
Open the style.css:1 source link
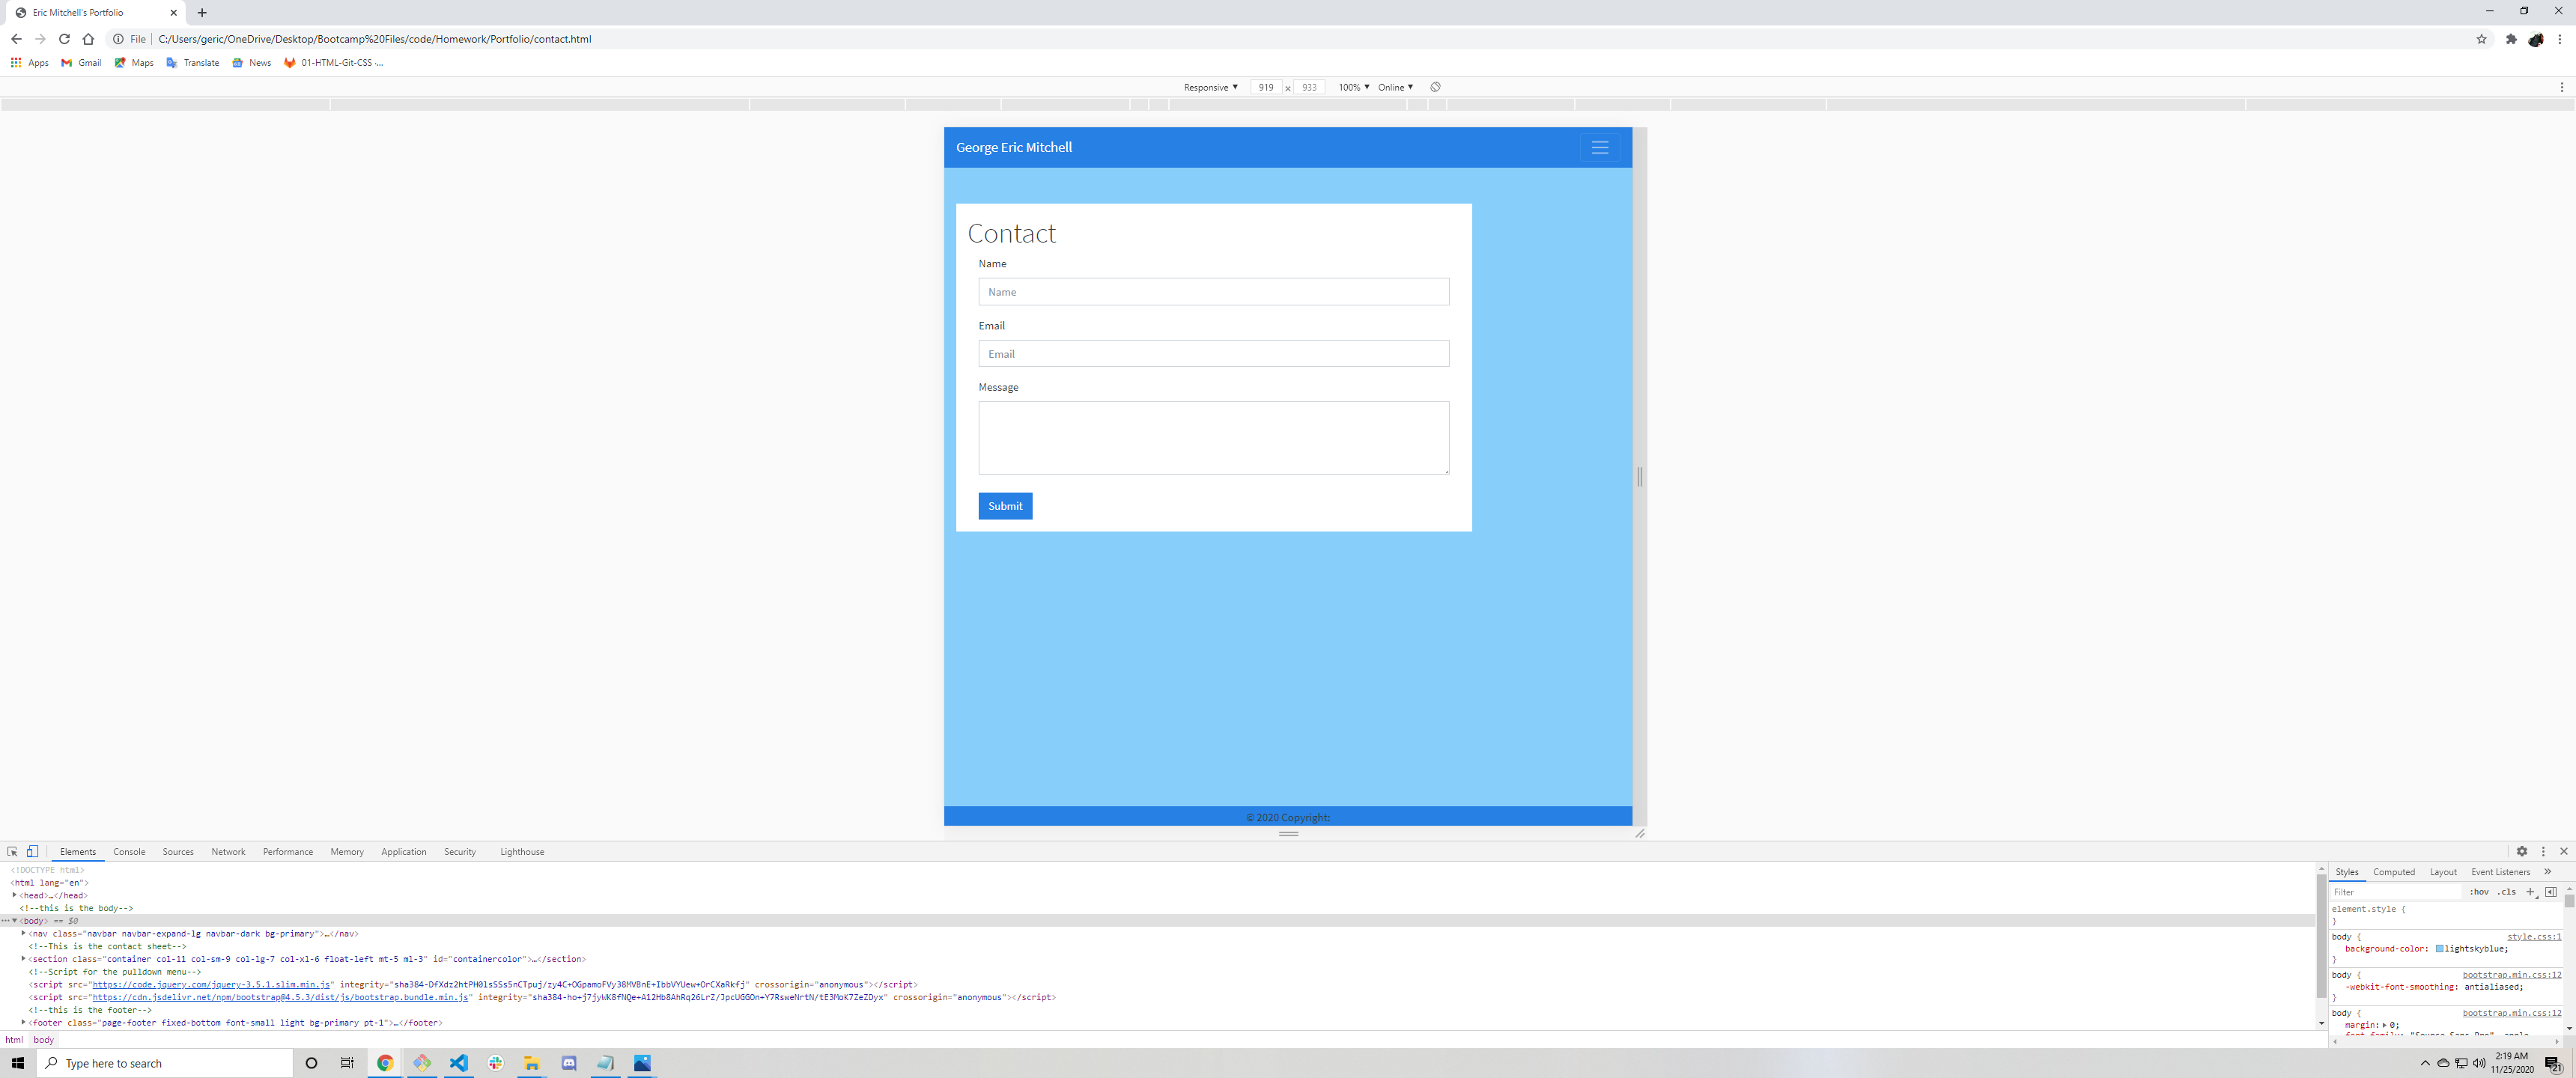[x=2534, y=937]
